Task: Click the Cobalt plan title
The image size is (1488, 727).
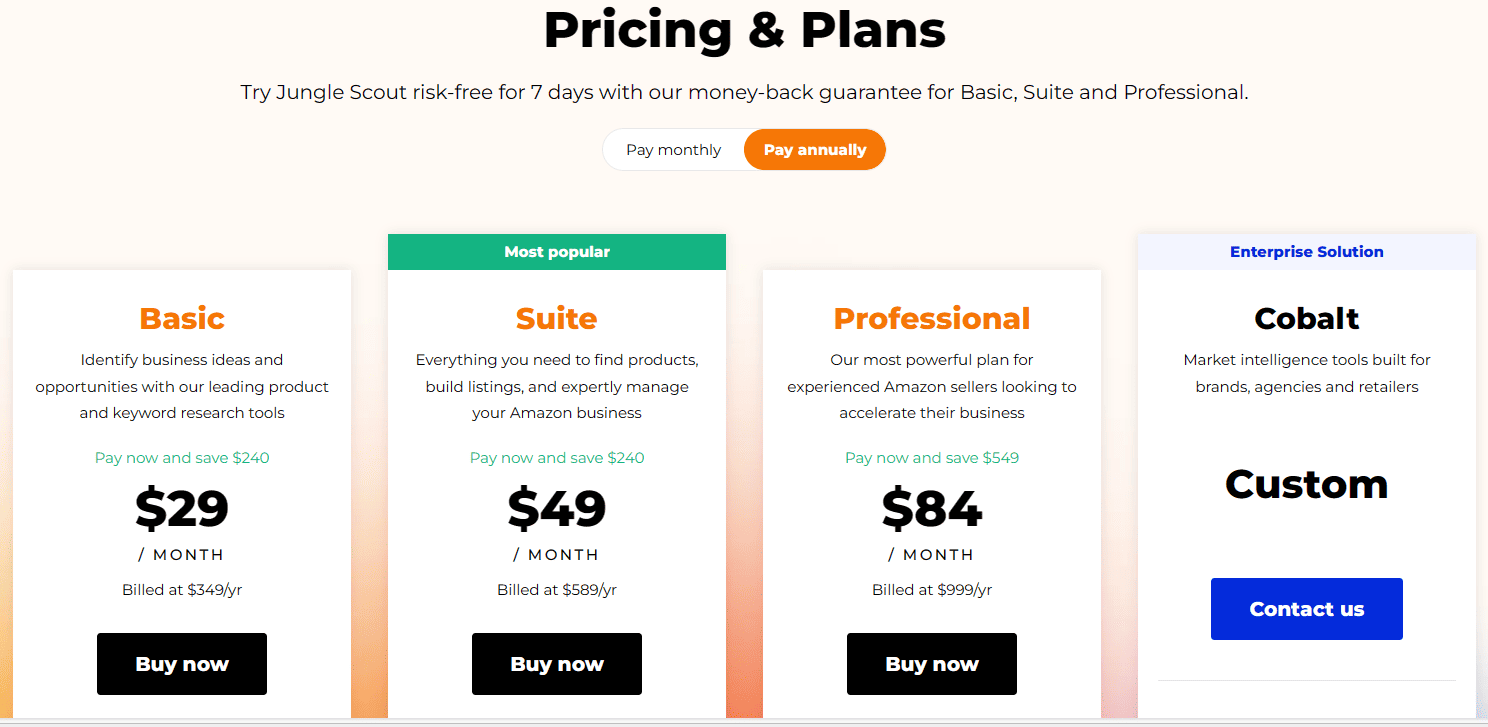Action: 1306,318
